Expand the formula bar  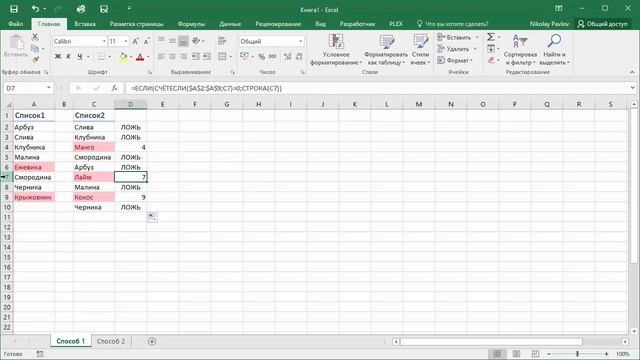pyautogui.click(x=632, y=88)
